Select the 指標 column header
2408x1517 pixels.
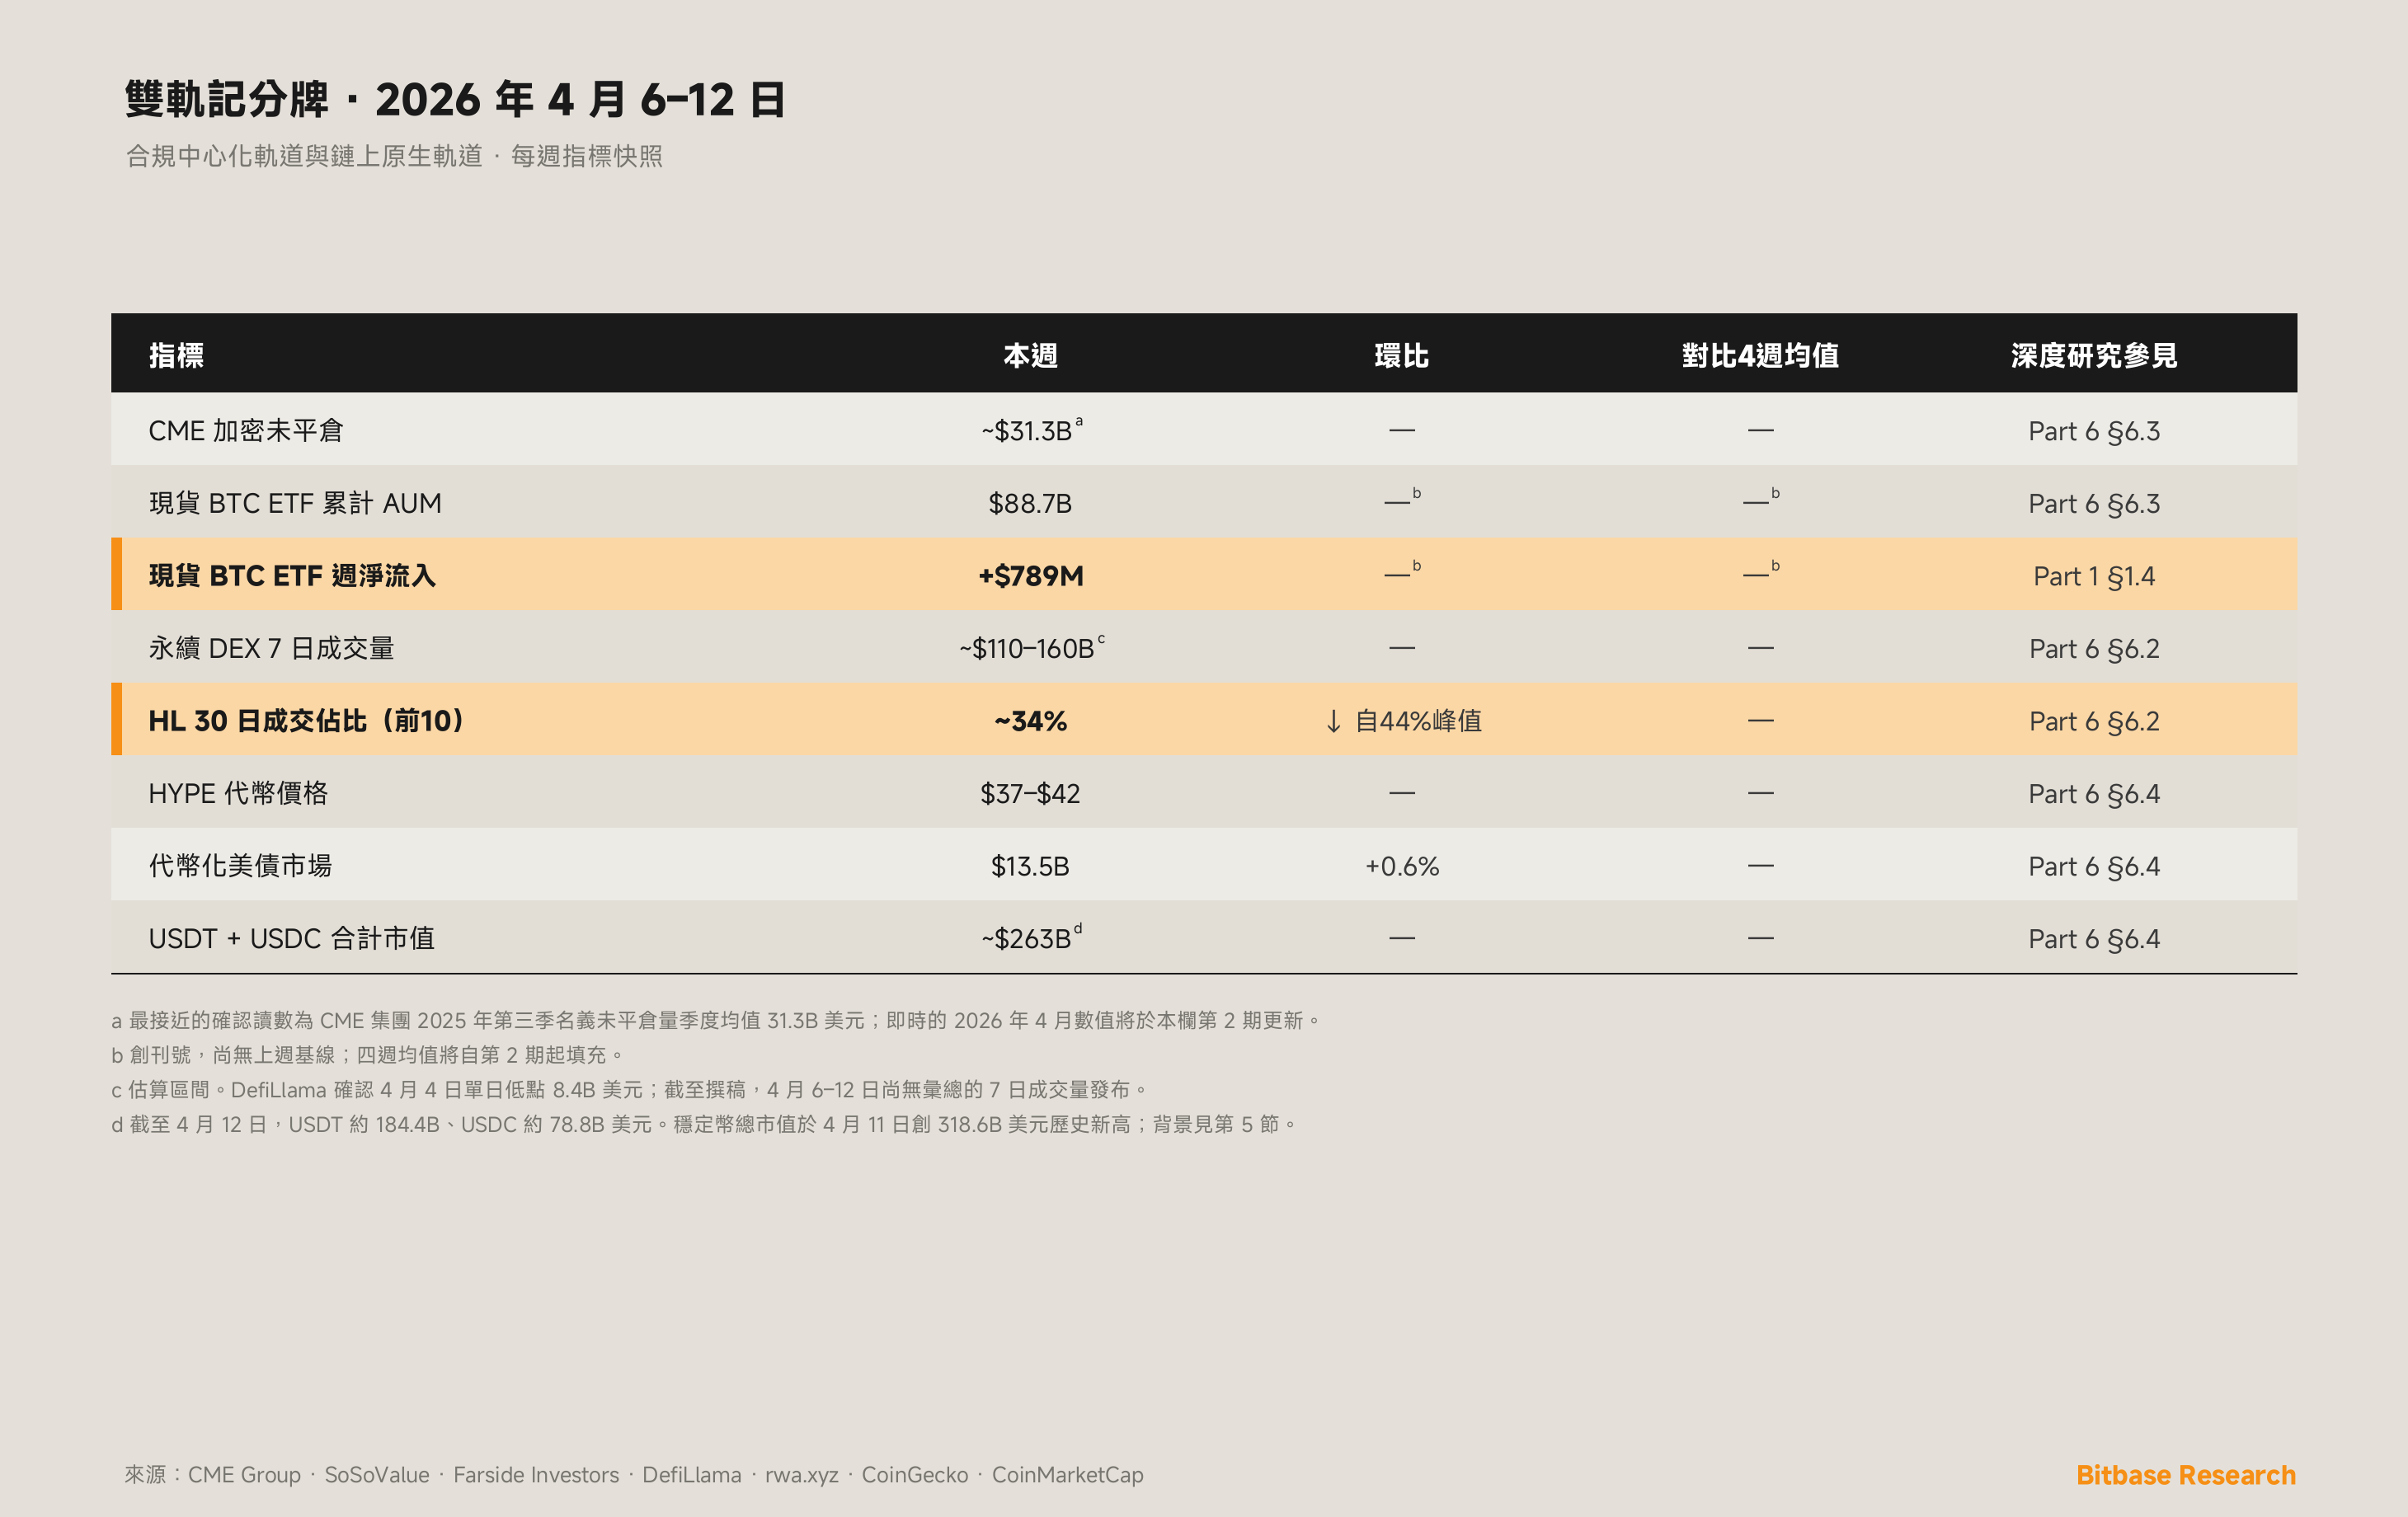(176, 355)
